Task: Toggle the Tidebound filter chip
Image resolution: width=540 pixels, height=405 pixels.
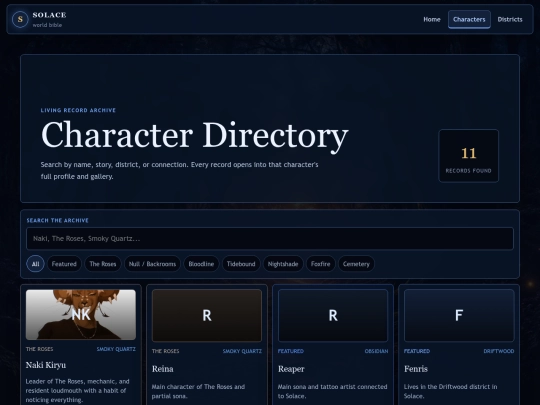Action: tap(241, 264)
